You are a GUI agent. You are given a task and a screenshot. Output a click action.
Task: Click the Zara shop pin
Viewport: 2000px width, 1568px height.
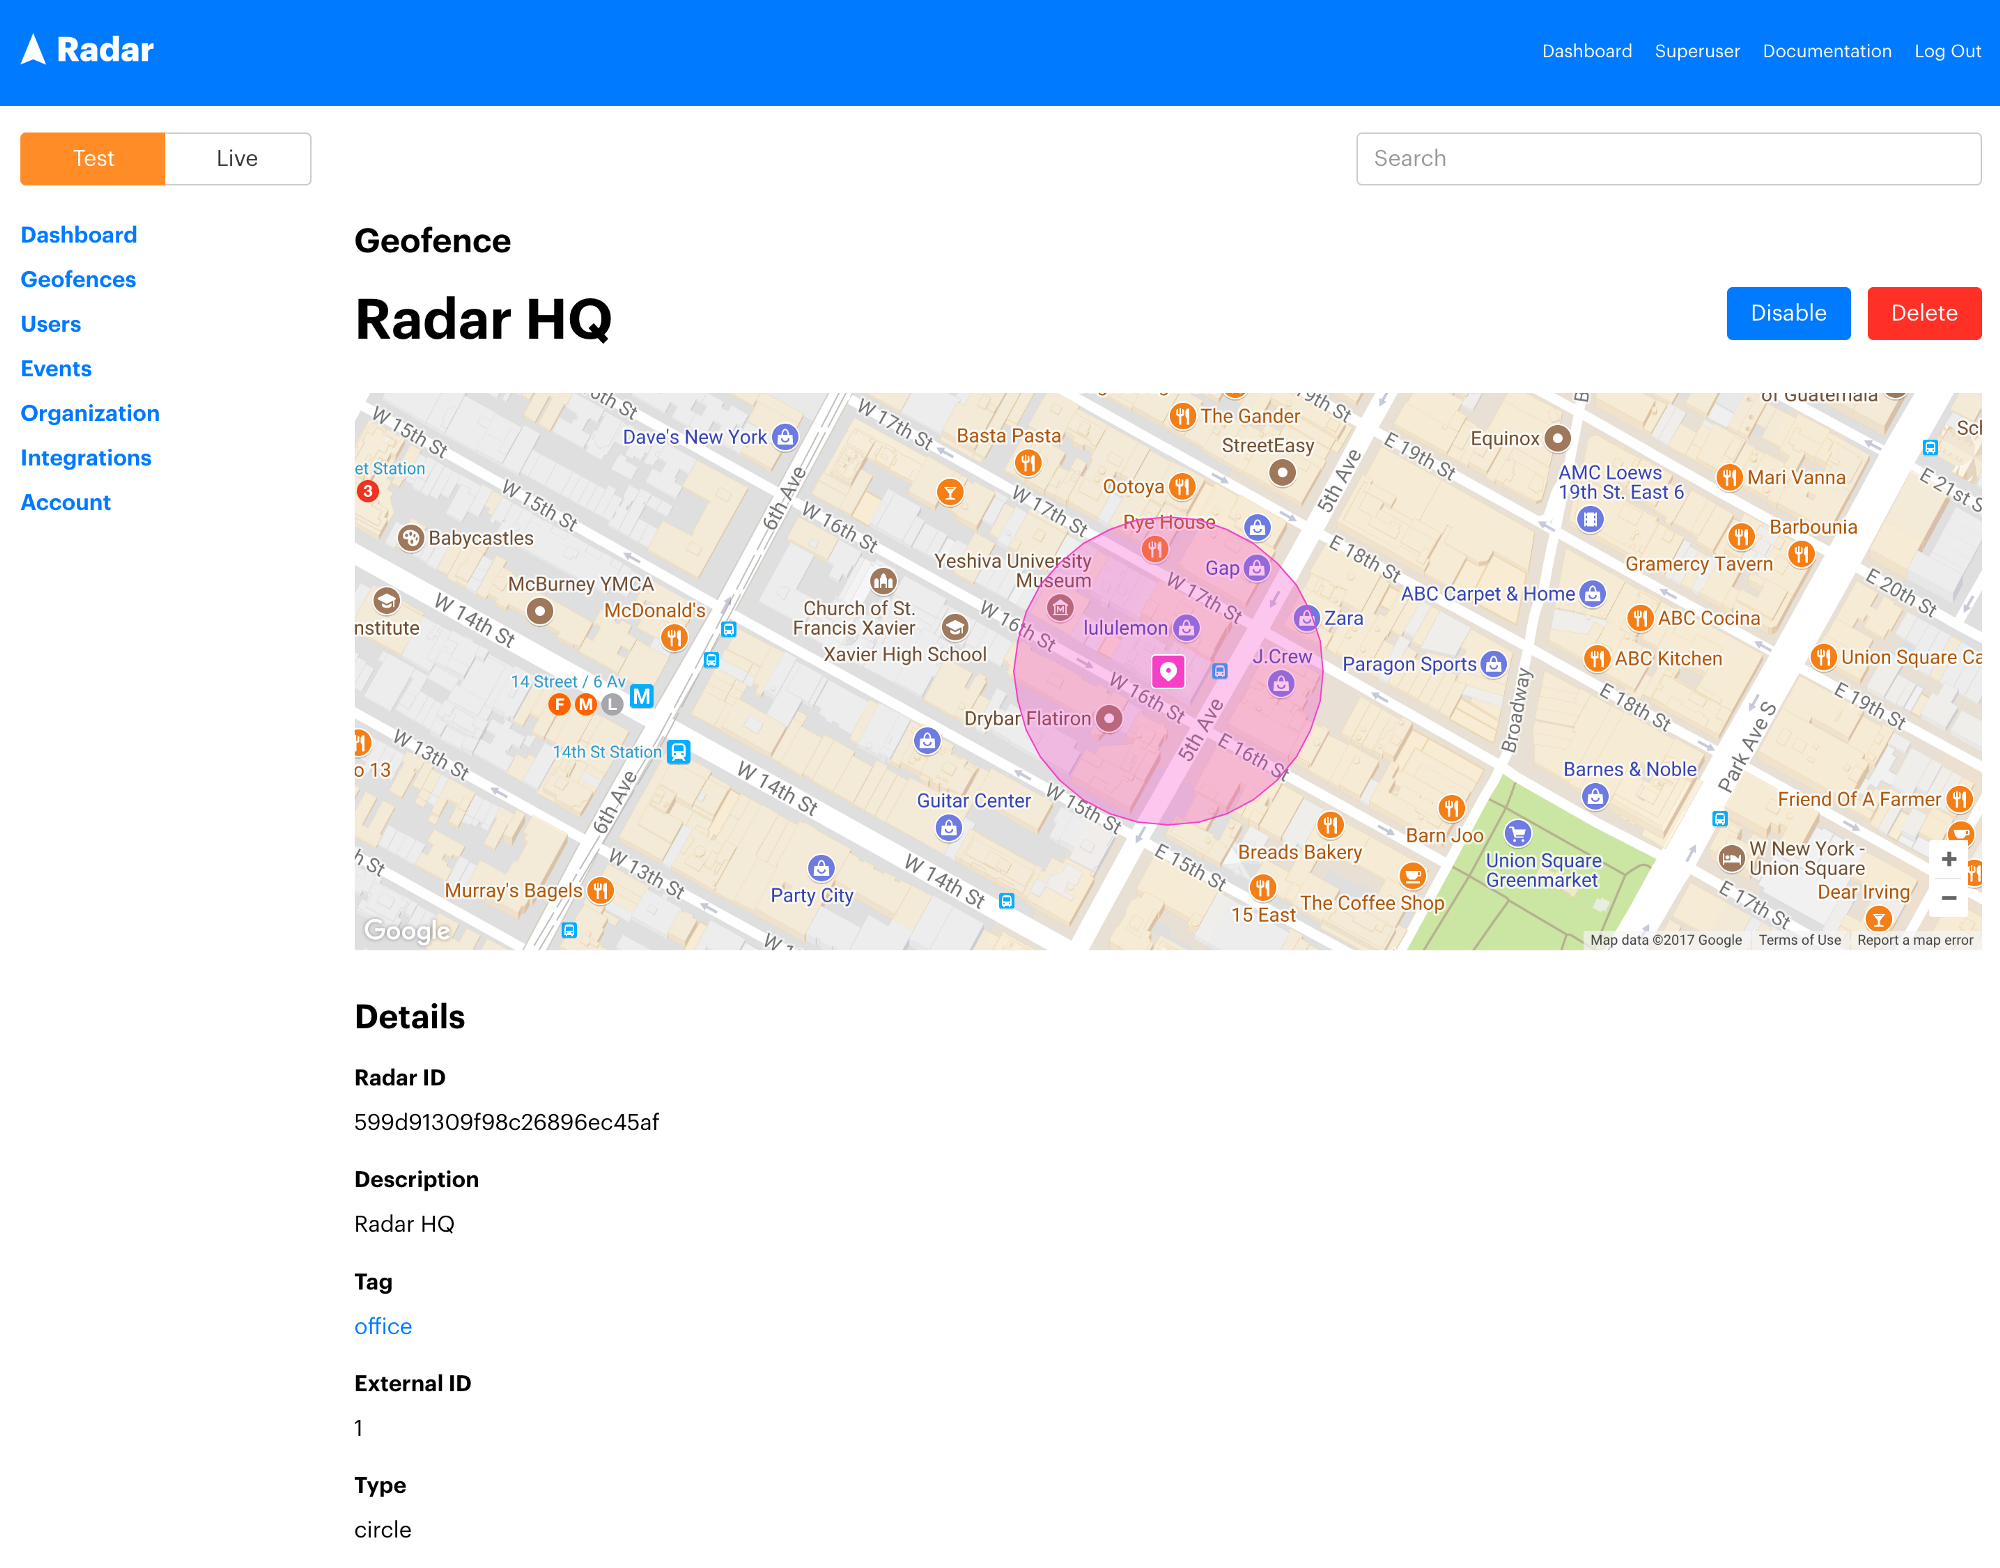[x=1307, y=618]
